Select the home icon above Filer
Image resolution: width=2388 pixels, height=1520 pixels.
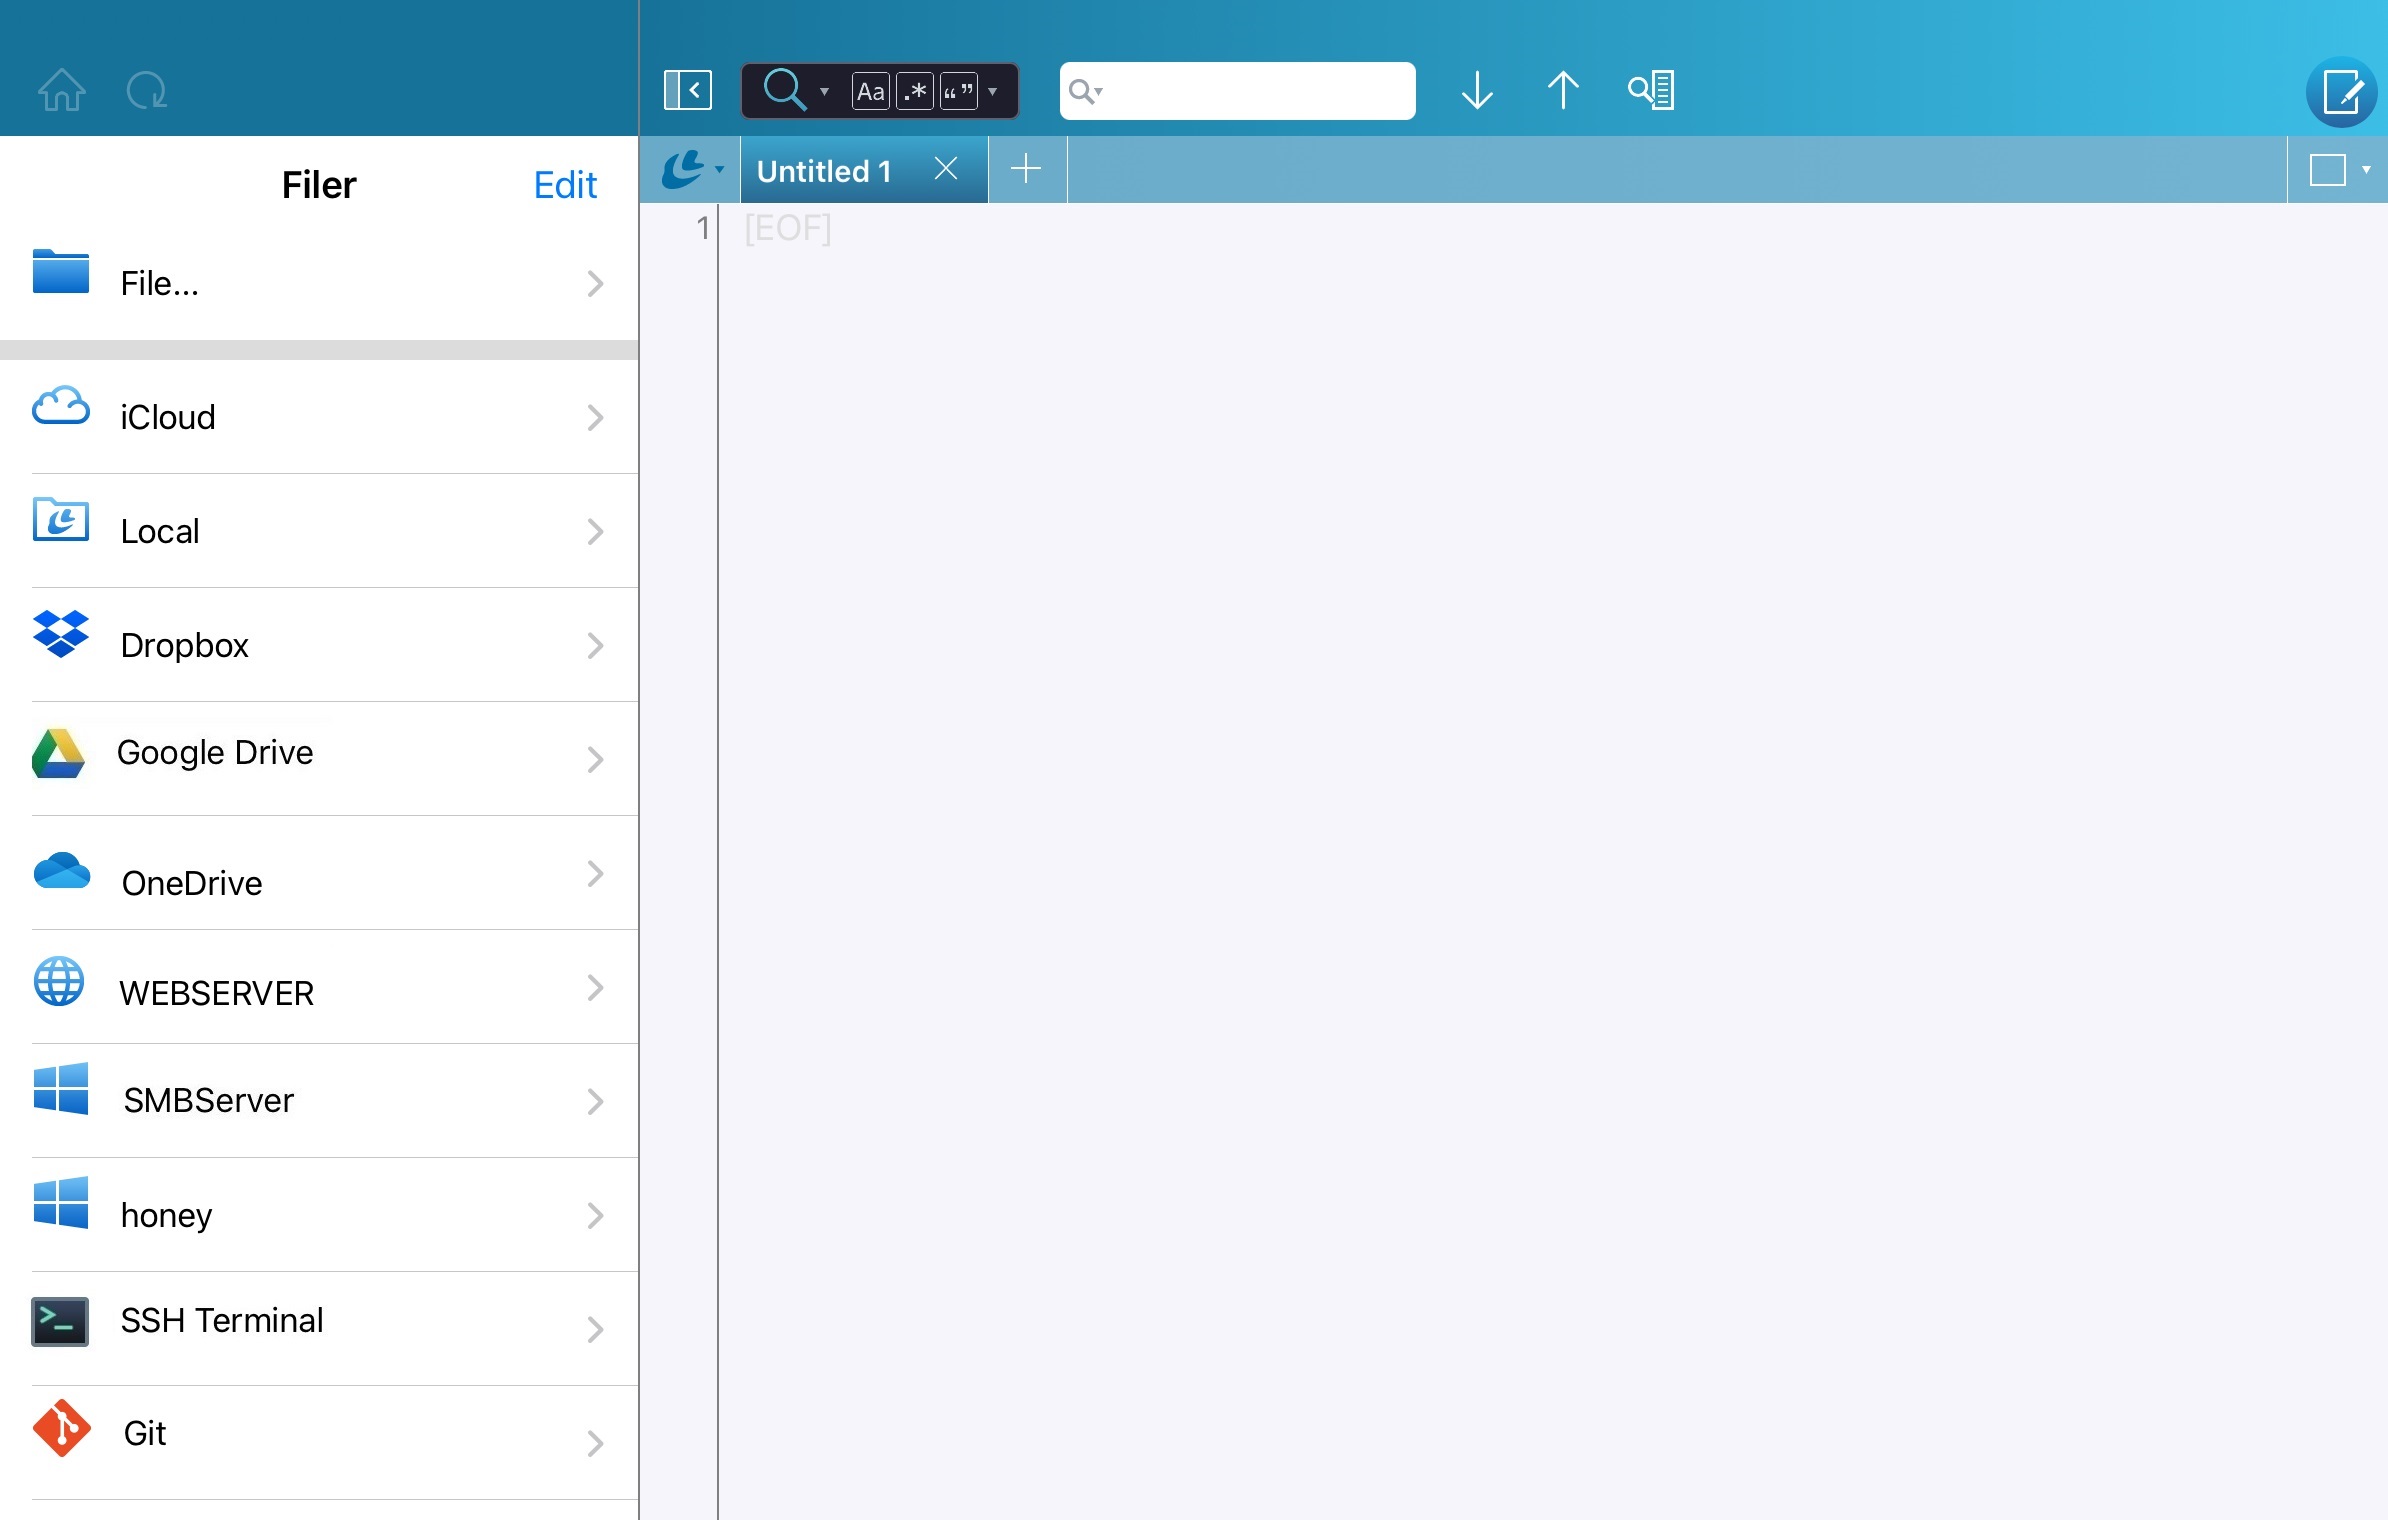click(61, 89)
